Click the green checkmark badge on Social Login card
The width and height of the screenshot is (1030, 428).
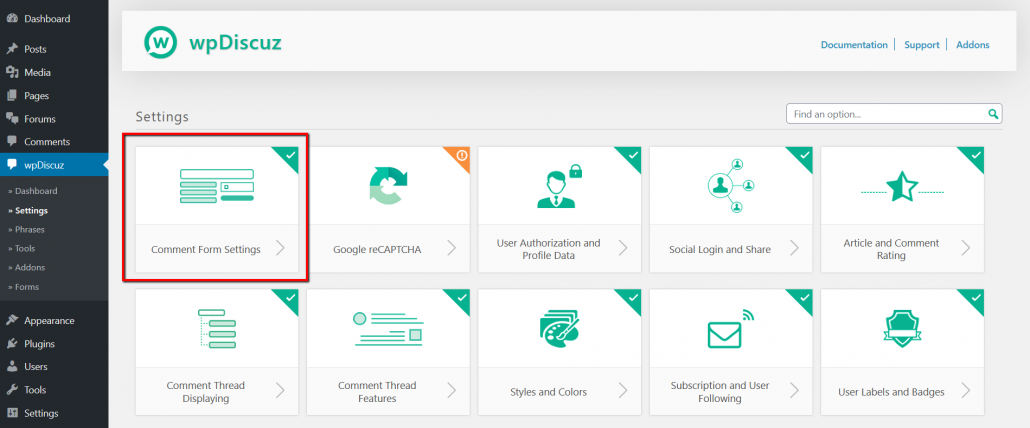[805, 155]
